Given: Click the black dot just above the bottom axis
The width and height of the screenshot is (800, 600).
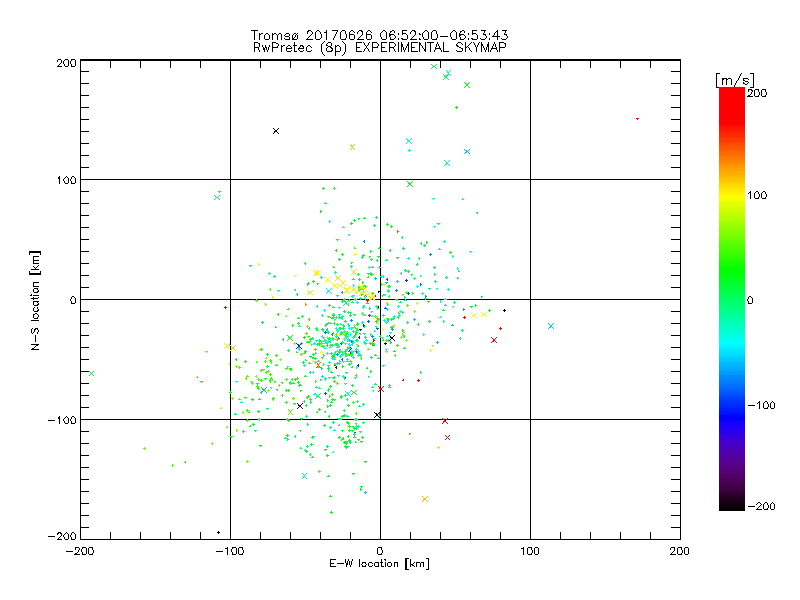Looking at the screenshot, I should pos(218,533).
